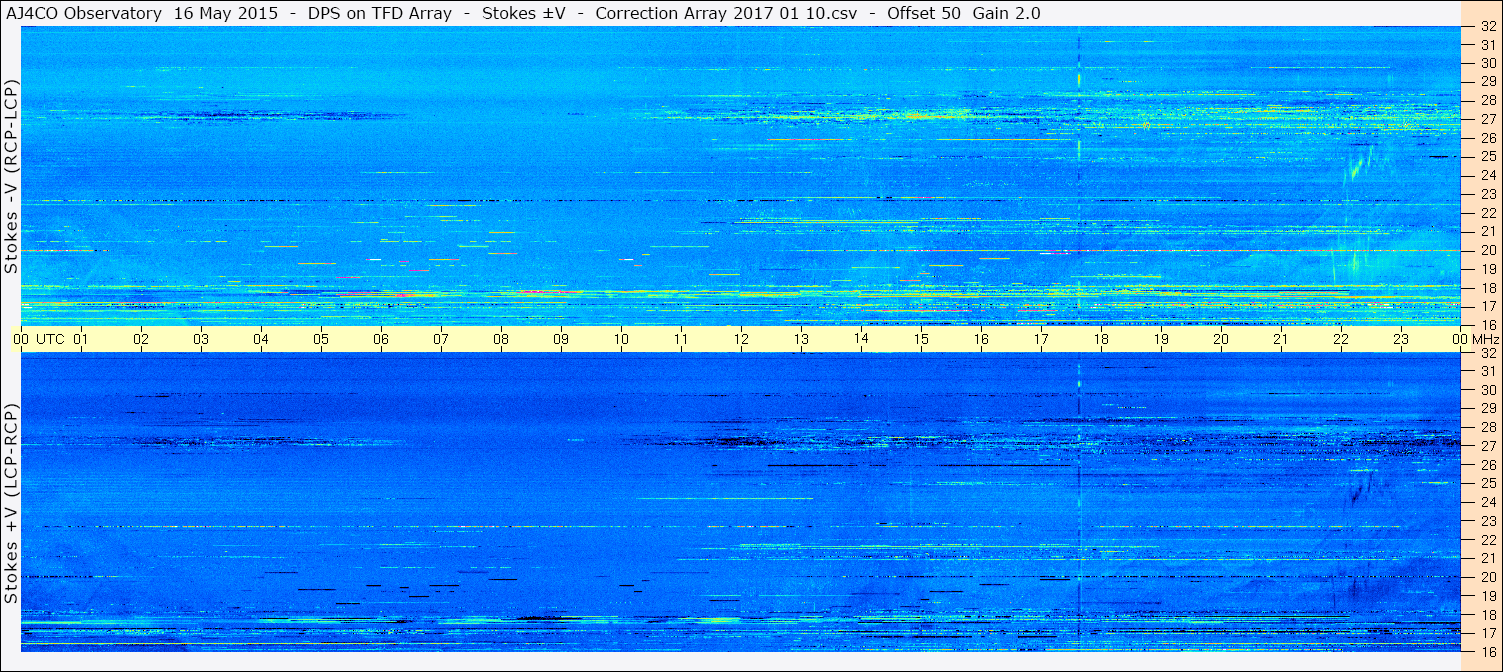Select the 12 hour marker on UTC axis
The height and width of the screenshot is (672, 1503).
(x=741, y=339)
